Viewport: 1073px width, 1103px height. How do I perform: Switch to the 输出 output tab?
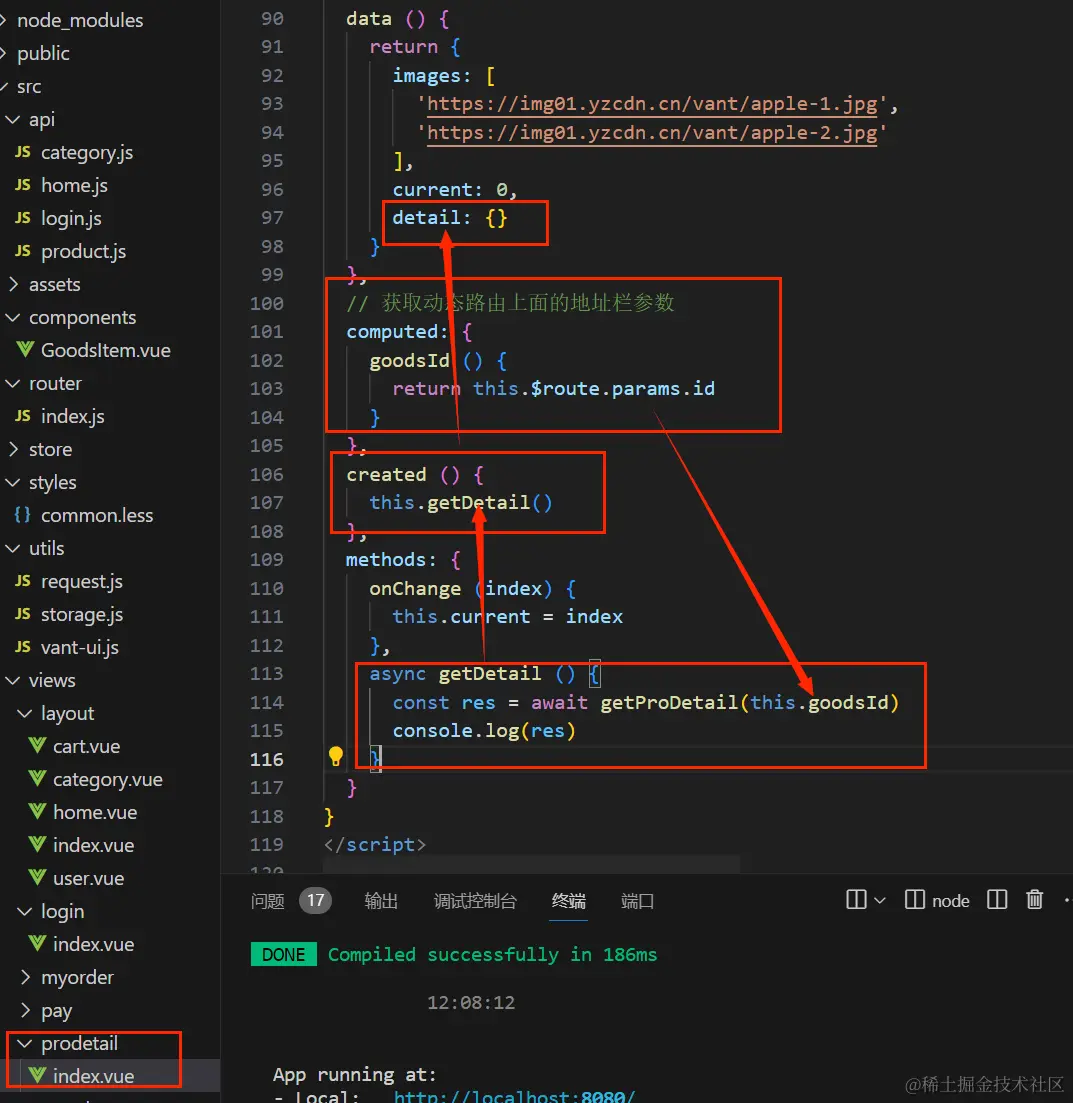[x=381, y=900]
